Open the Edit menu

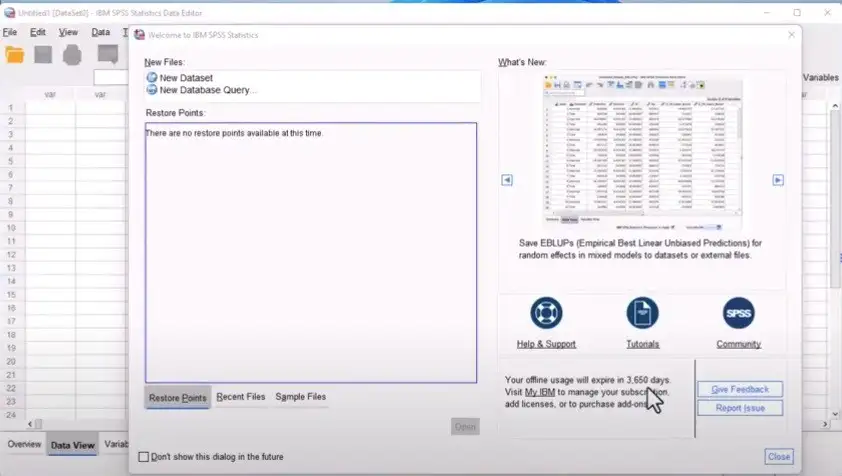tap(38, 32)
